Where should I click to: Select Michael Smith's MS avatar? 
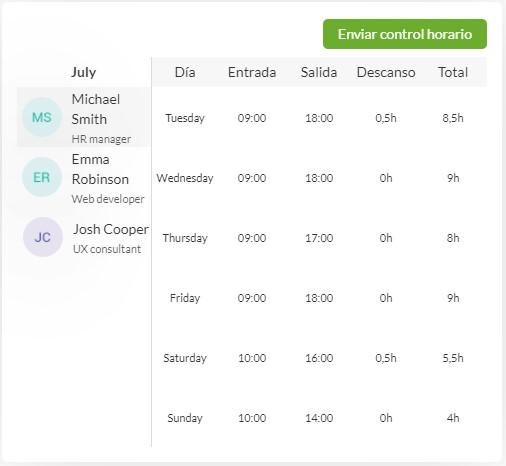[x=42, y=117]
